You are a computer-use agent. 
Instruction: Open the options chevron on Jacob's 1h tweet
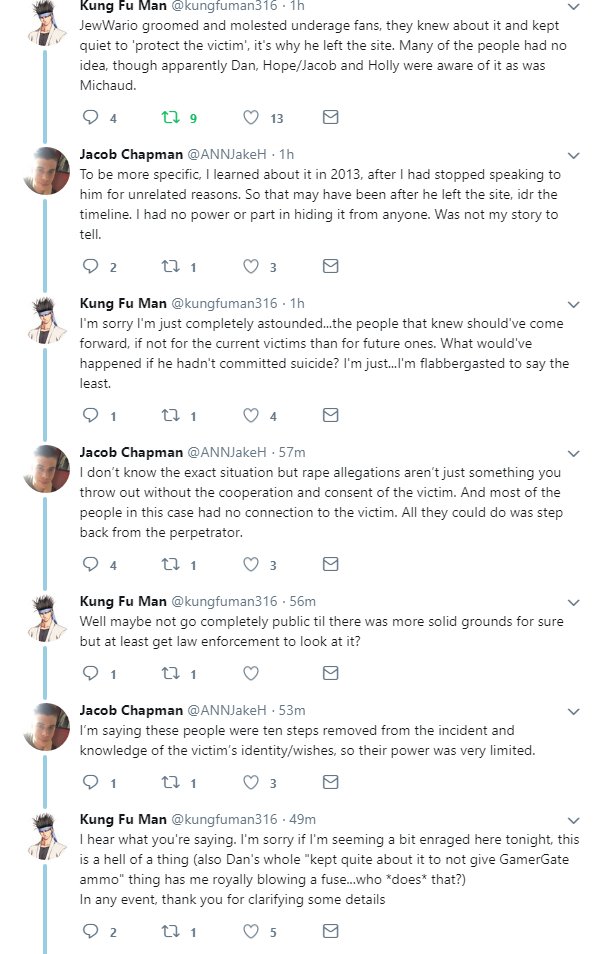coord(573,156)
